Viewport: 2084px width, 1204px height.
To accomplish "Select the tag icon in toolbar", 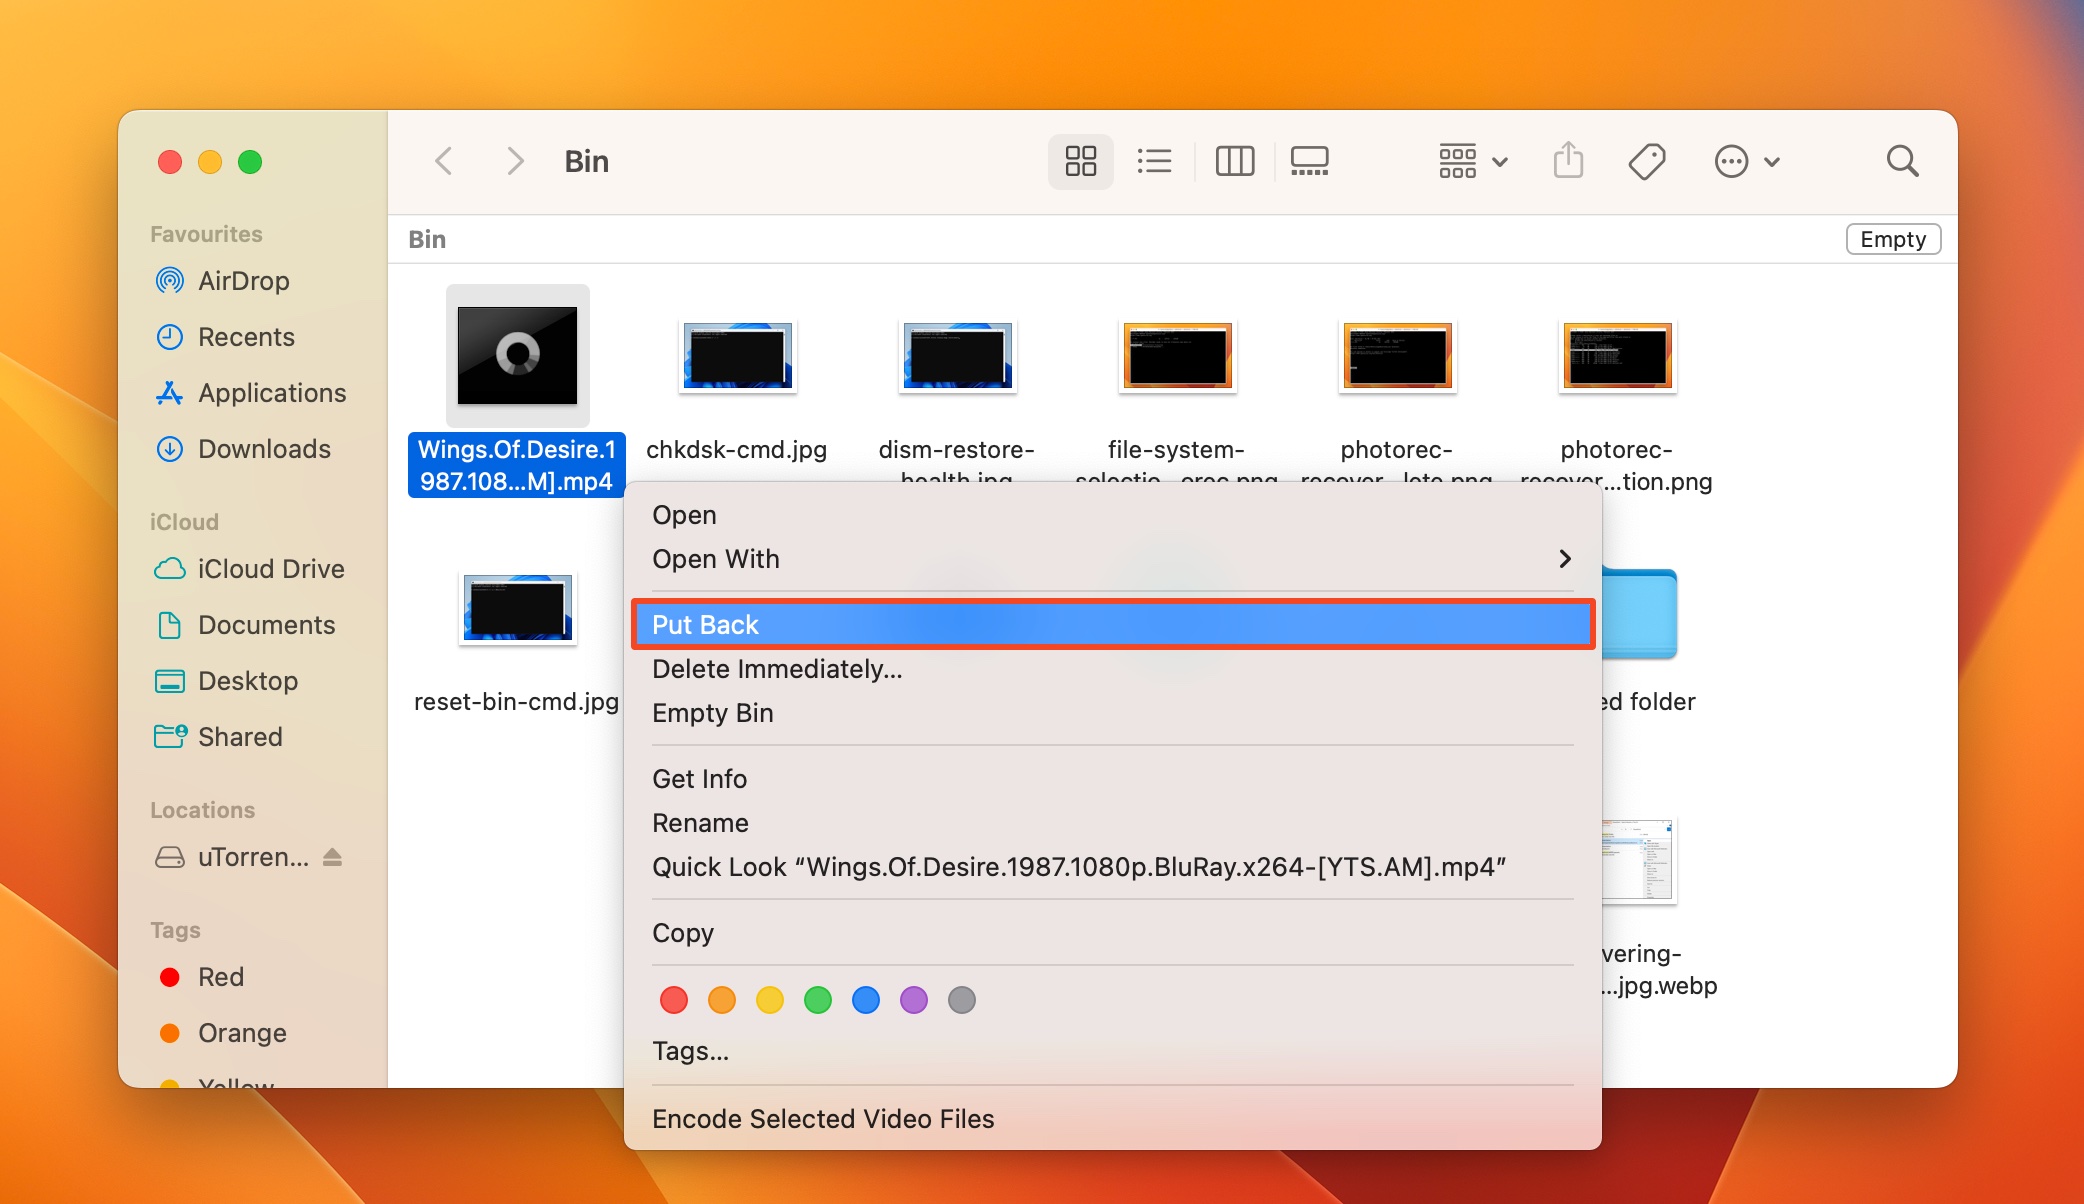I will click(x=1648, y=161).
